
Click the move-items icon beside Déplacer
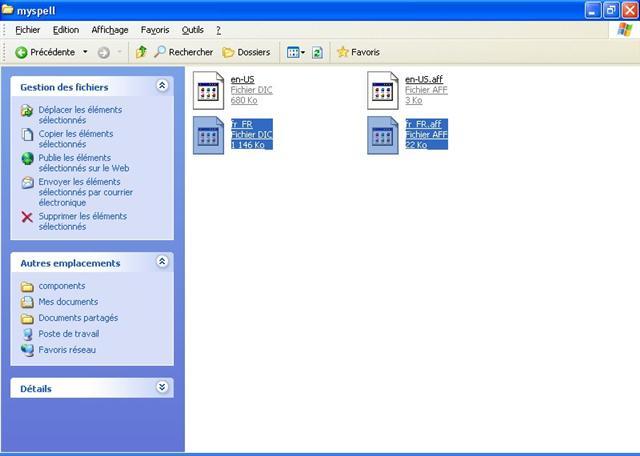pos(27,110)
